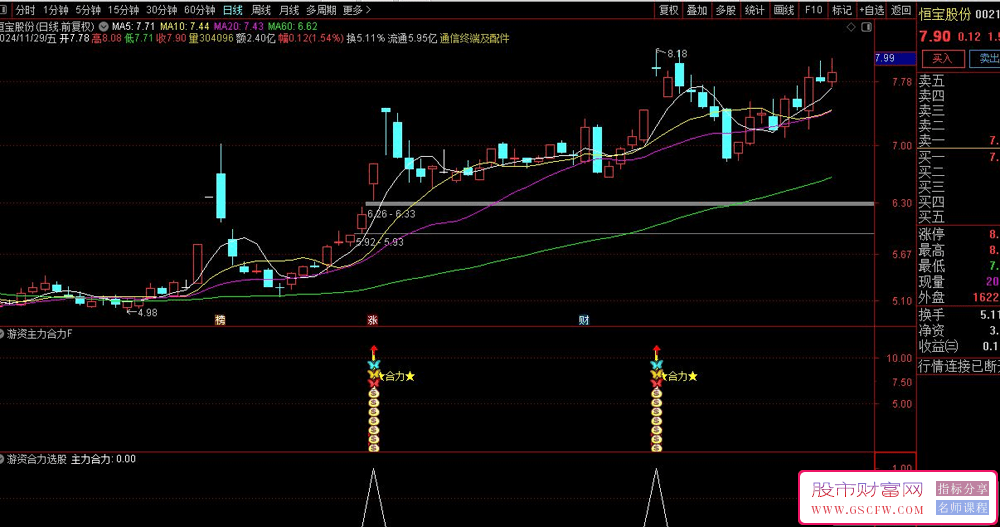Click the 指标分享 banner button
The image size is (1000, 527).
(962, 489)
